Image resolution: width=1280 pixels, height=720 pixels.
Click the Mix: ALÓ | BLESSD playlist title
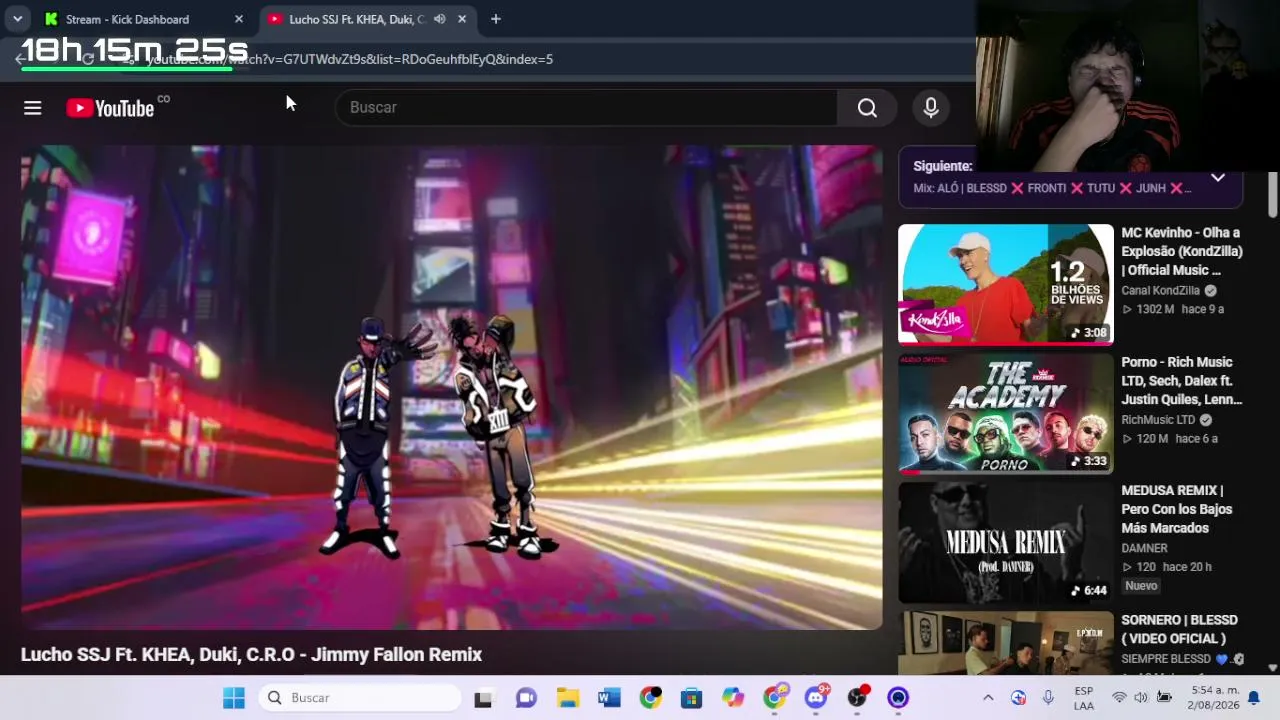1052,188
